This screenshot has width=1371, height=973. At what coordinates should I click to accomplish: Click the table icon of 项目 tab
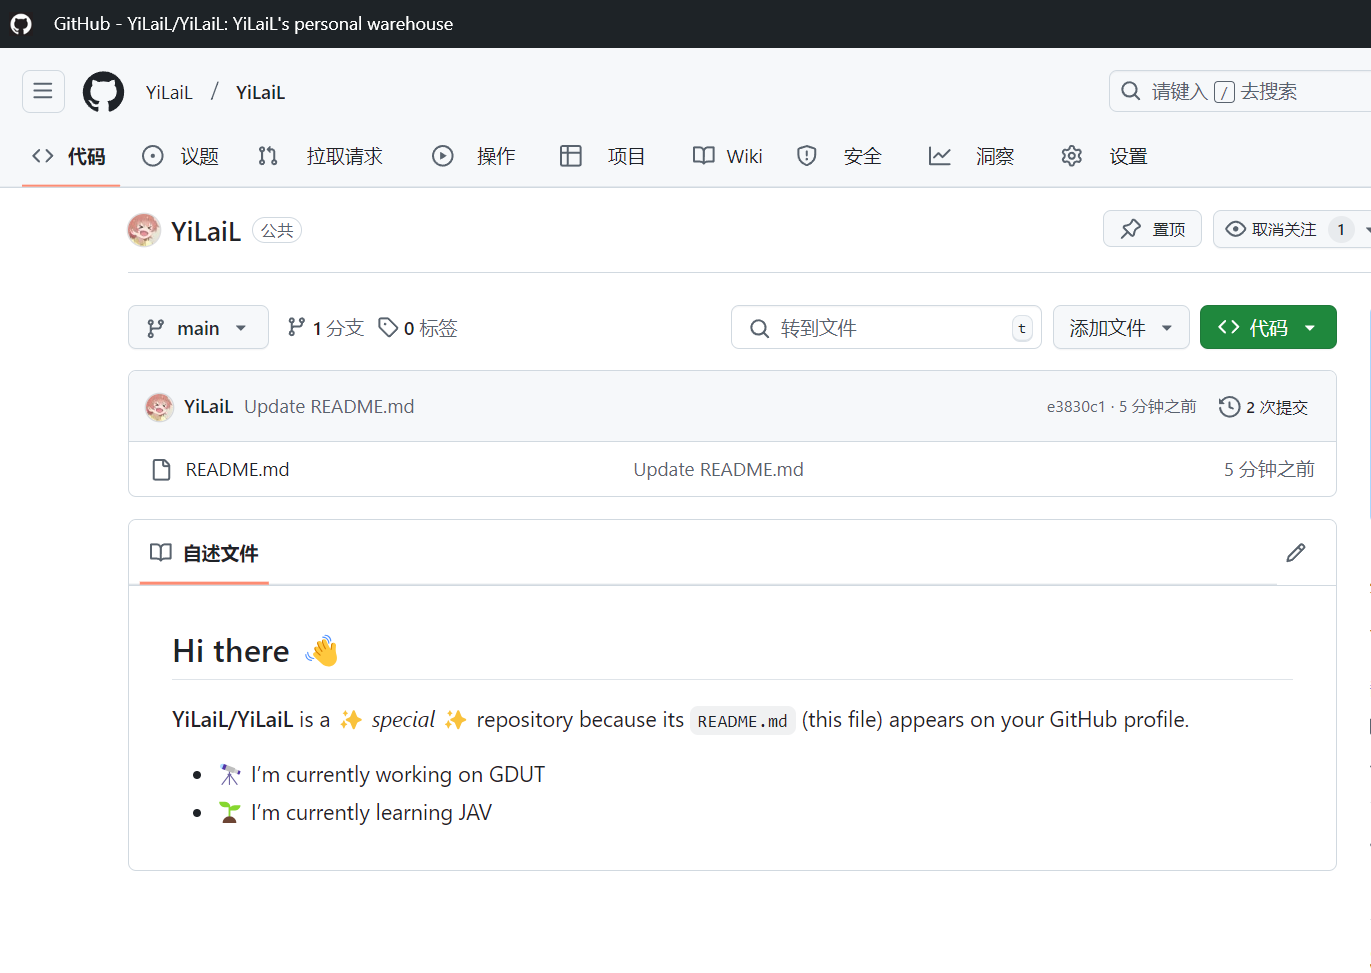(570, 156)
